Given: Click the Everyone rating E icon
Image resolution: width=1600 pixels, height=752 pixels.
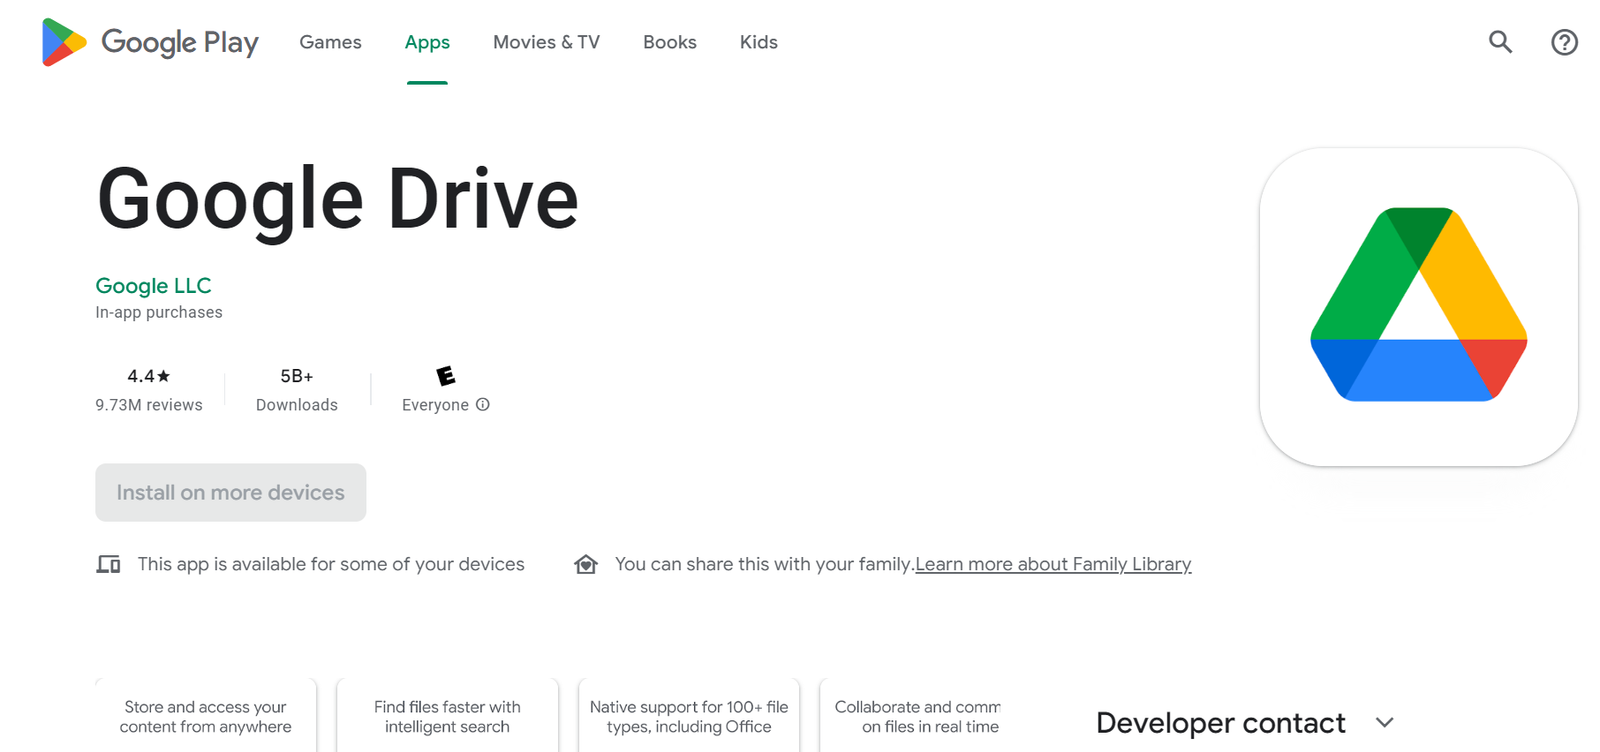Looking at the screenshot, I should point(446,376).
